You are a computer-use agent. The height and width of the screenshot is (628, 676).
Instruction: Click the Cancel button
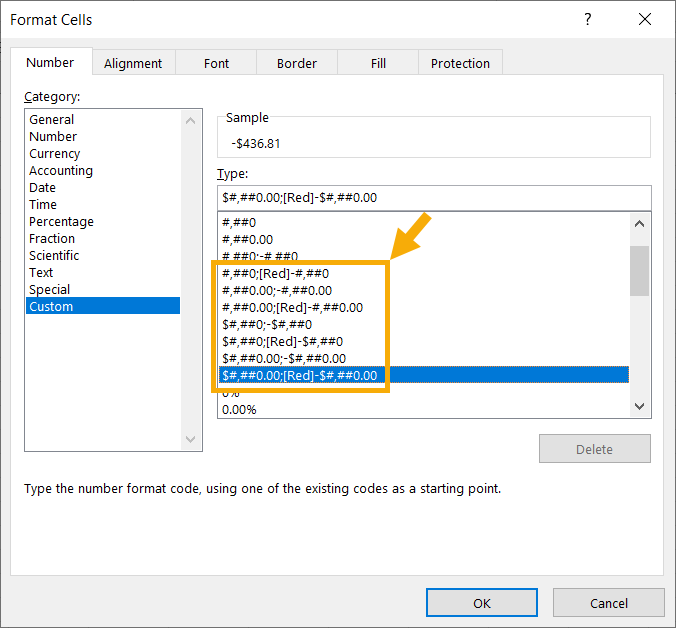608,603
